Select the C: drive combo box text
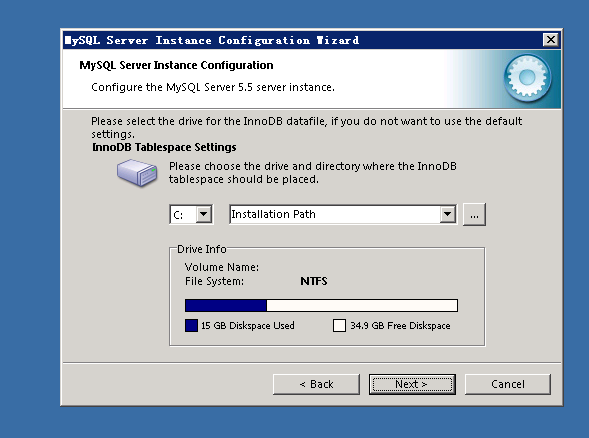Image resolution: width=589 pixels, height=438 pixels. (183, 214)
